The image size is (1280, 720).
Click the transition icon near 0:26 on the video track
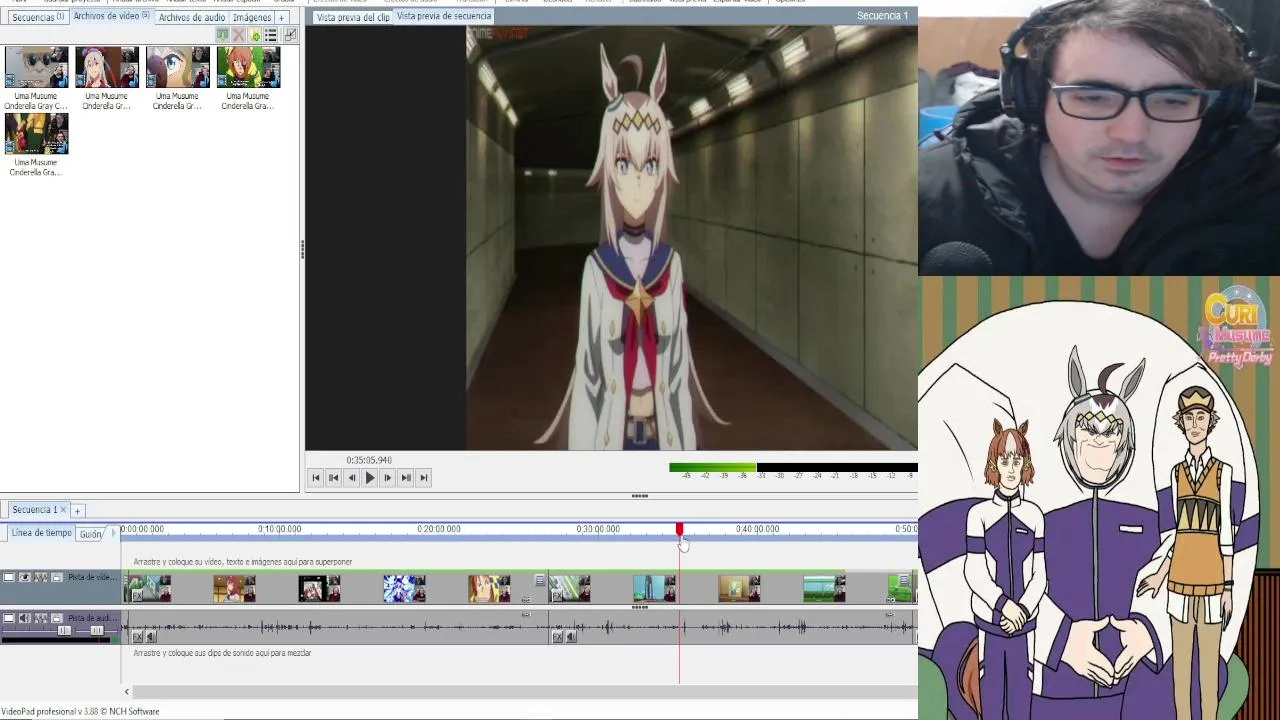(540, 580)
